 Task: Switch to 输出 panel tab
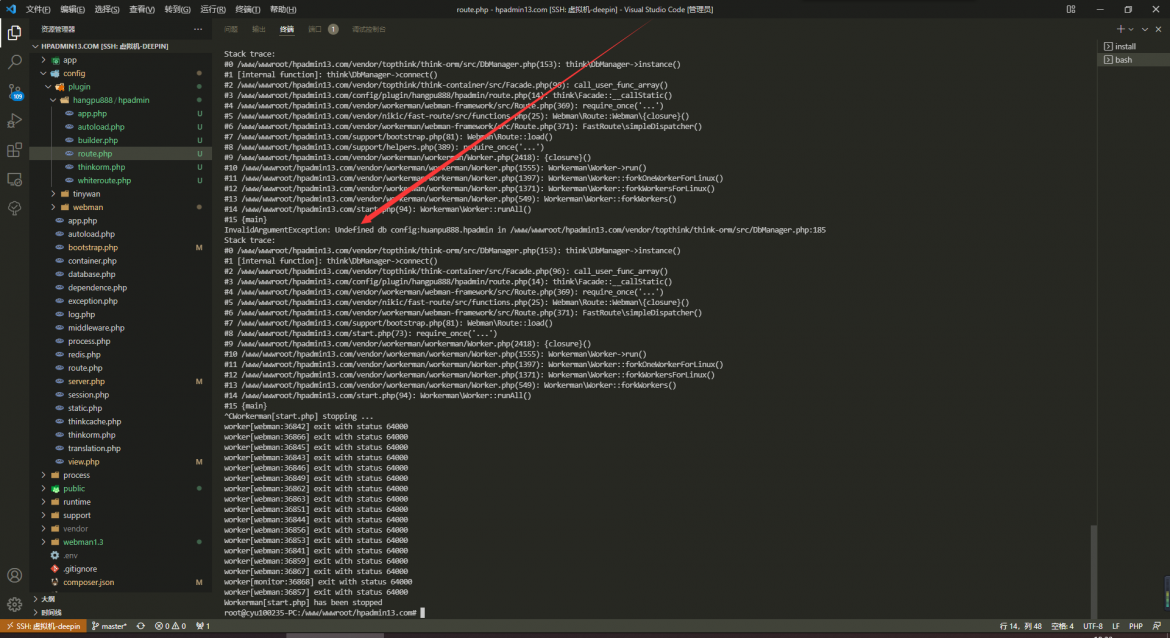259,29
